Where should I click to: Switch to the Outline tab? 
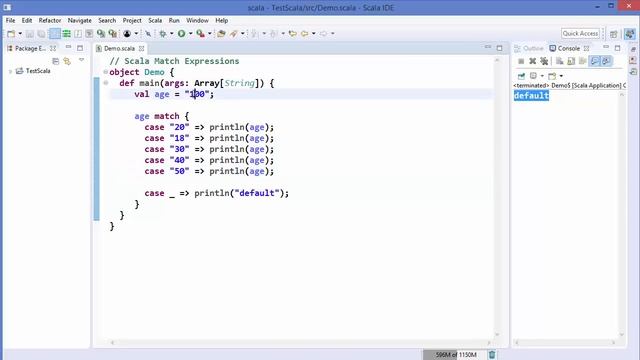(x=529, y=49)
